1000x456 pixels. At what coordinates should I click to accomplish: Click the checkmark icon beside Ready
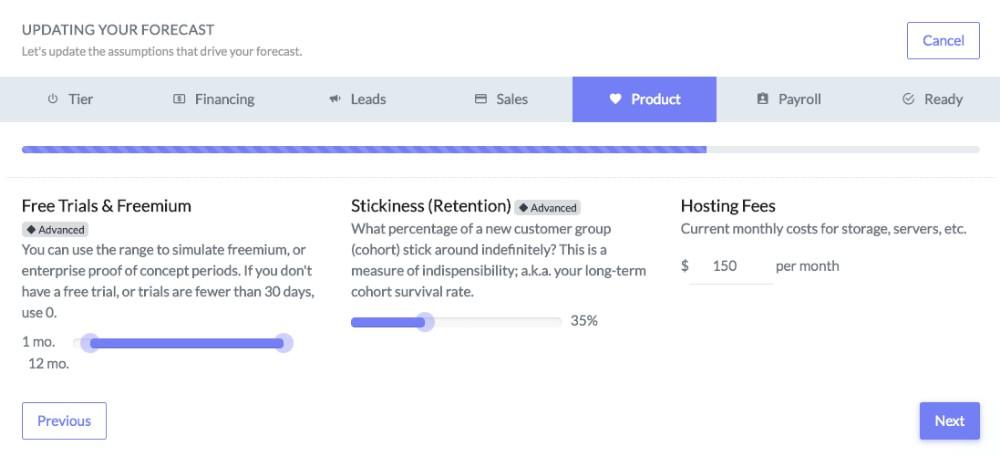tap(909, 99)
